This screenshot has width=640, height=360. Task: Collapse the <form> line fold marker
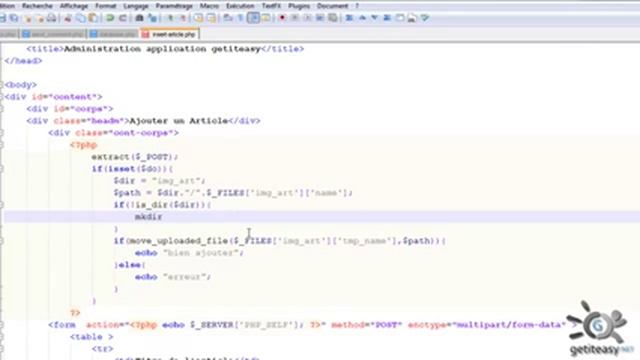click(x=2, y=325)
